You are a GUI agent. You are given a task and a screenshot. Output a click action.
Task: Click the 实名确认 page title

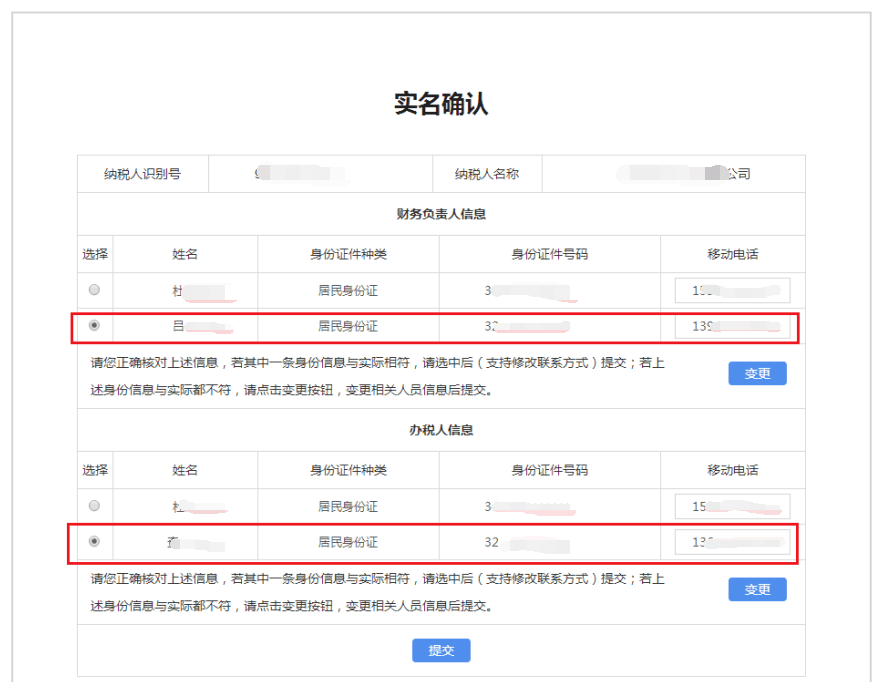441,104
